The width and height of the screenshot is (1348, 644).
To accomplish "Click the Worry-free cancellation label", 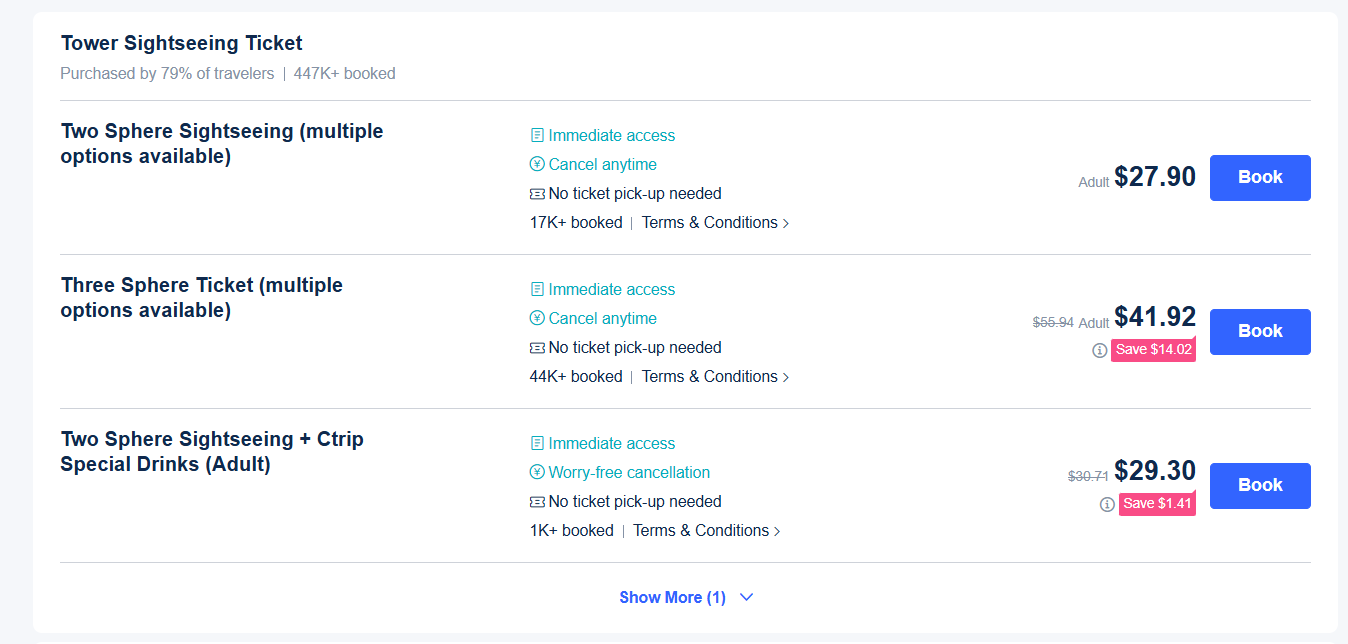I will (629, 472).
